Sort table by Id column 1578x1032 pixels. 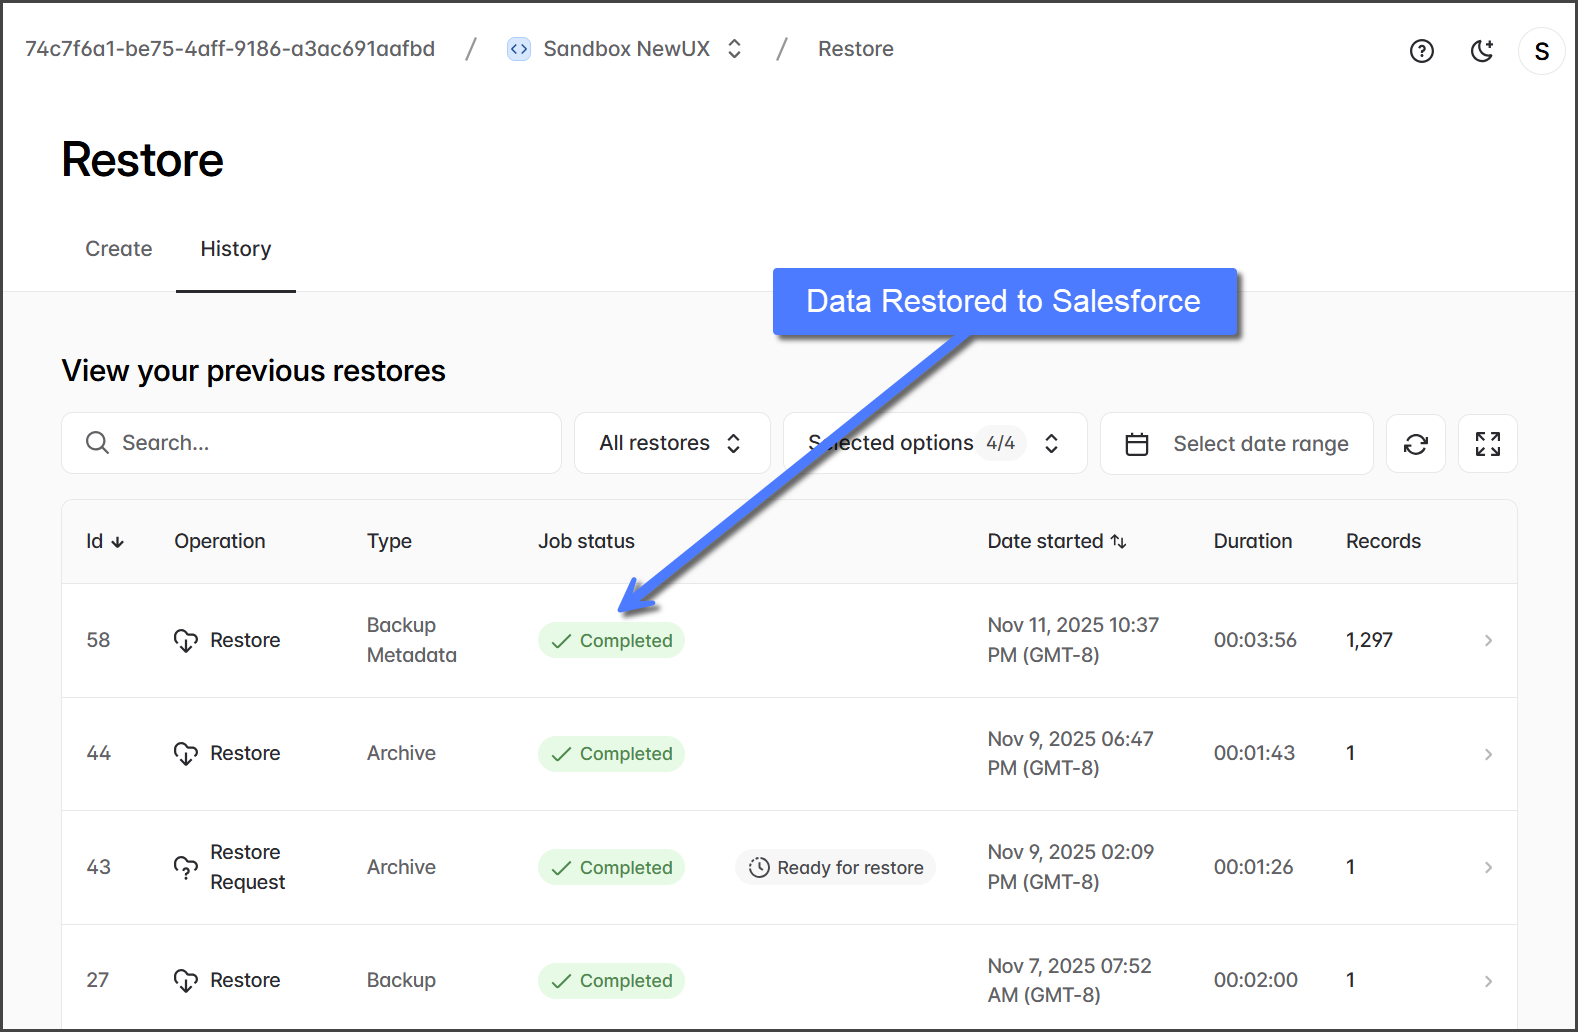tap(105, 541)
